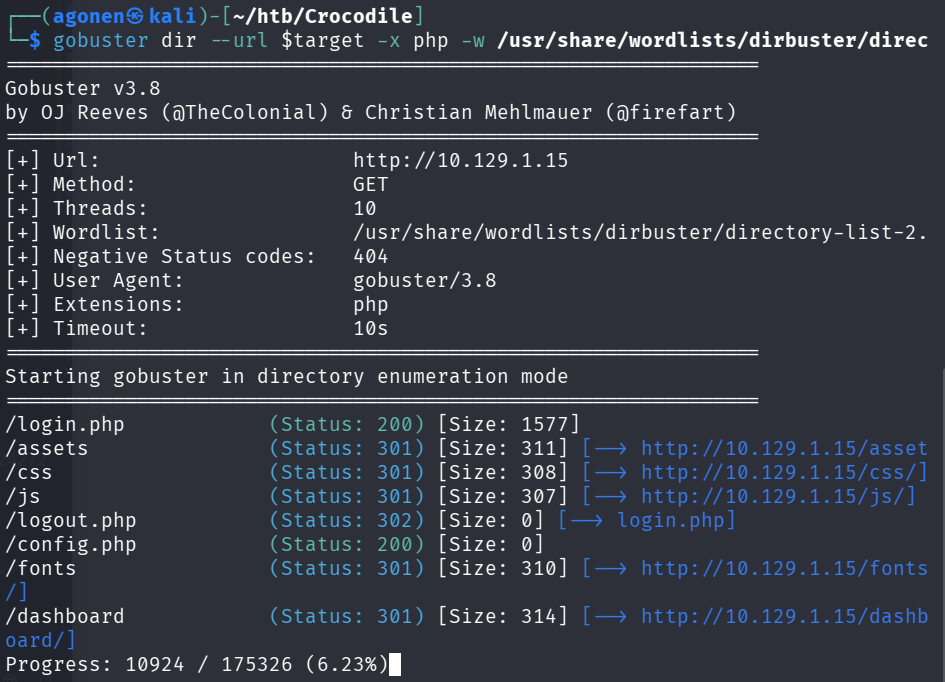
Task: Click the /logout.php result entry
Action: point(70,520)
